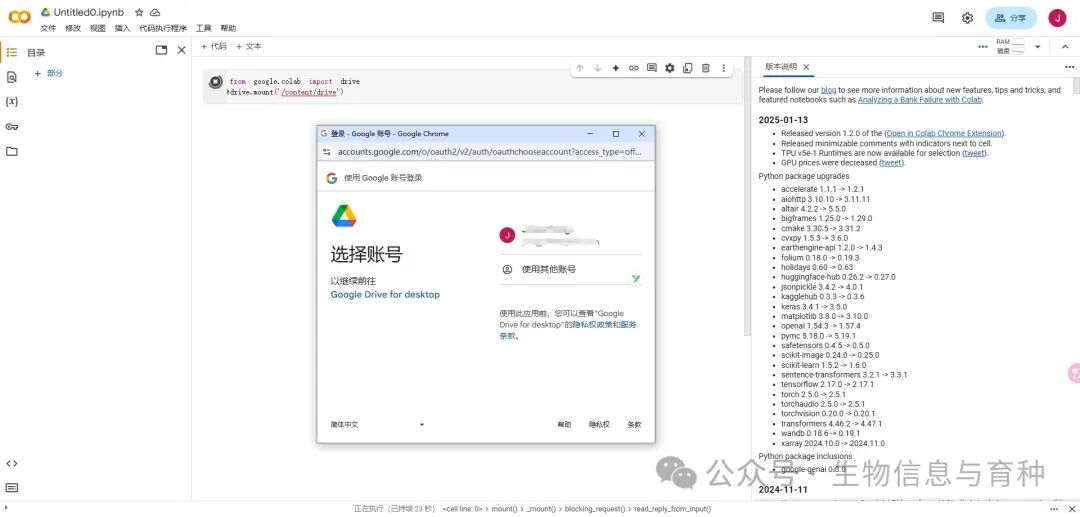Open the settings gear in the header
The height and width of the screenshot is (517, 1080).
(x=967, y=18)
